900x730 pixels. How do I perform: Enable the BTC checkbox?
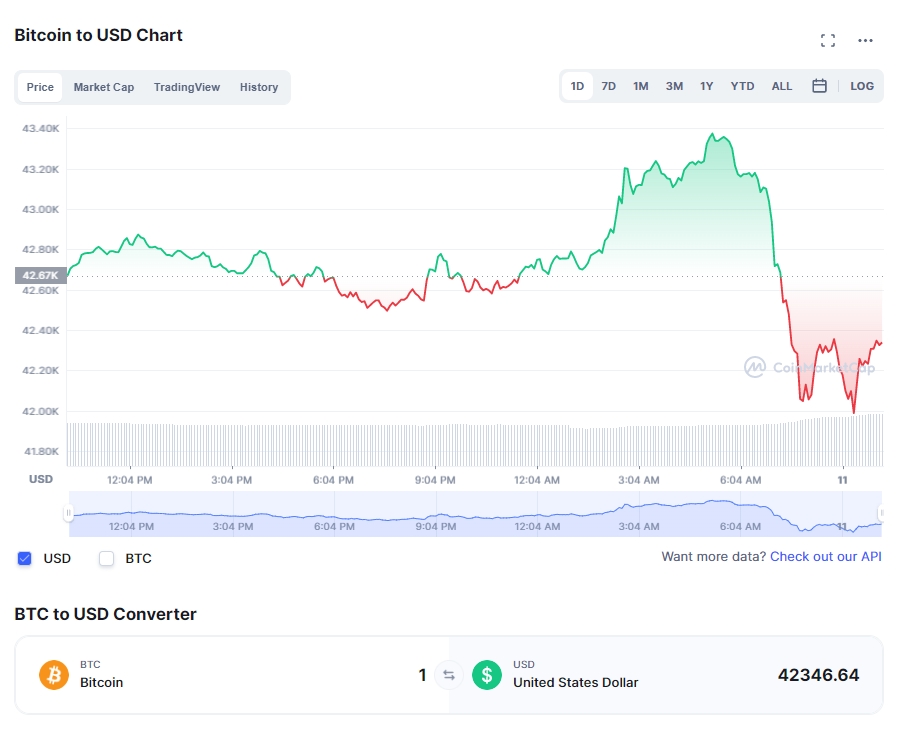point(107,558)
